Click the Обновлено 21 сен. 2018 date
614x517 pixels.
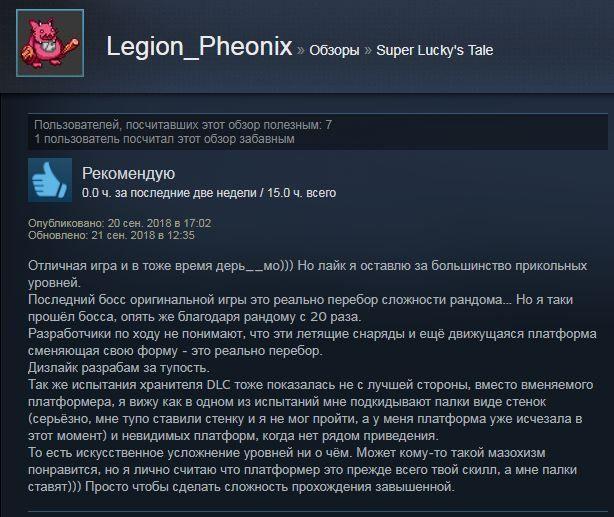click(111, 235)
